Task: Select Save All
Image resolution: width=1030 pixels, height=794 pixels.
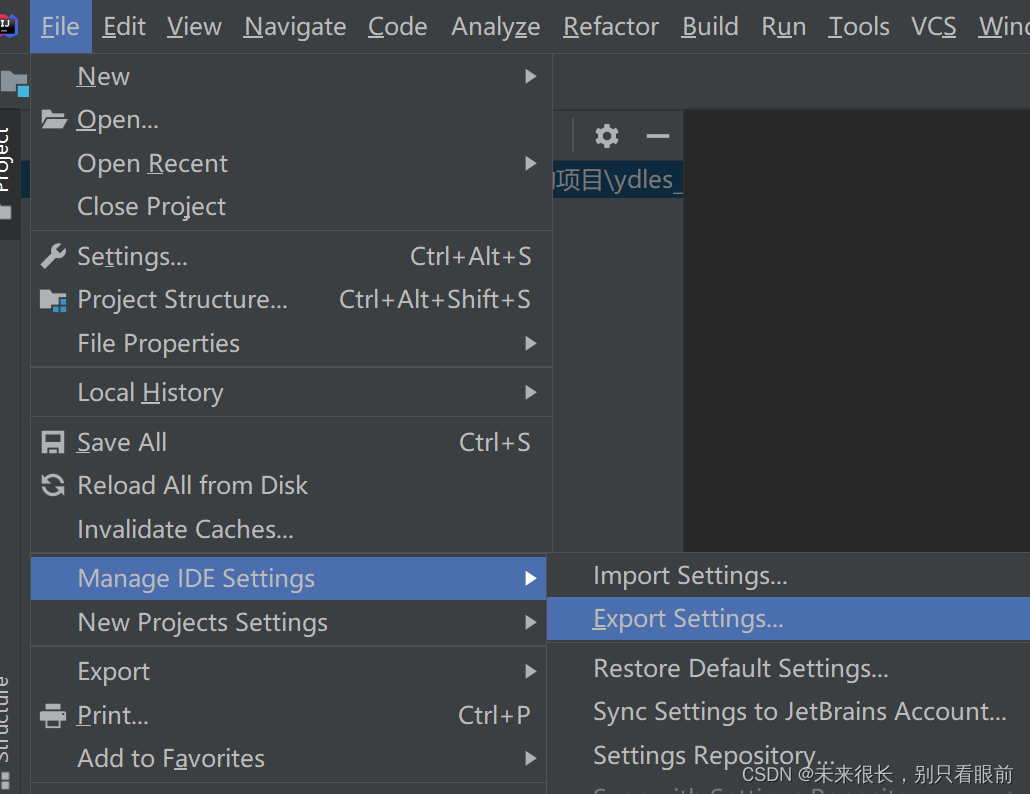Action: click(x=291, y=442)
